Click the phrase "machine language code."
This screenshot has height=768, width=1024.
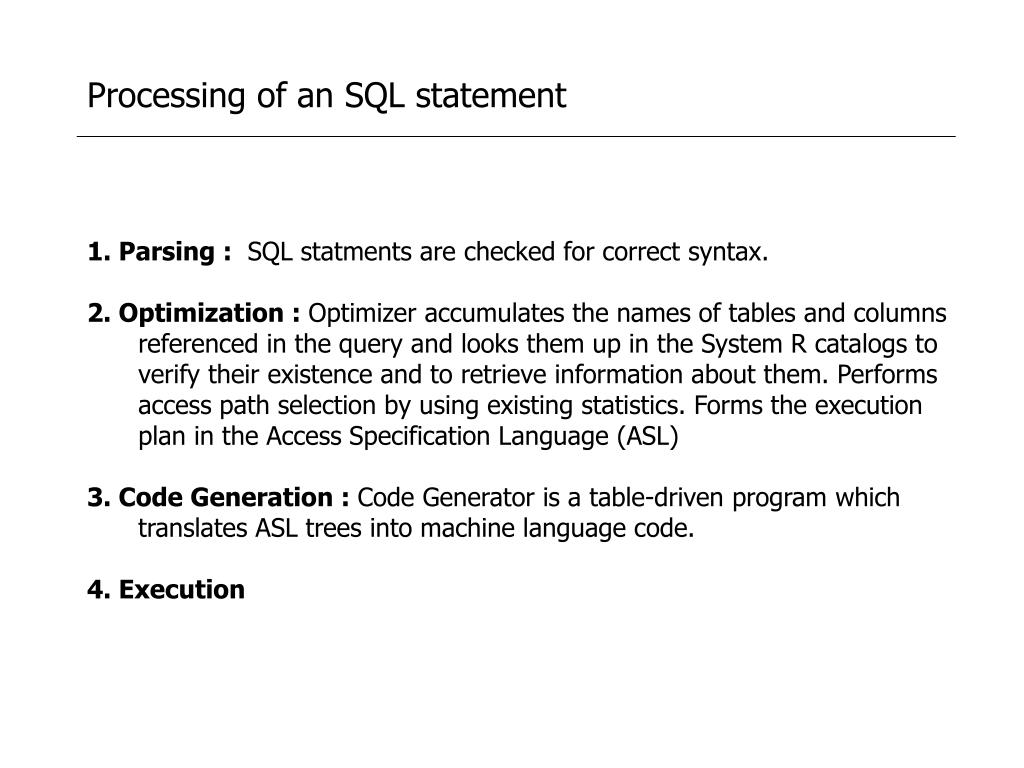coord(557,528)
